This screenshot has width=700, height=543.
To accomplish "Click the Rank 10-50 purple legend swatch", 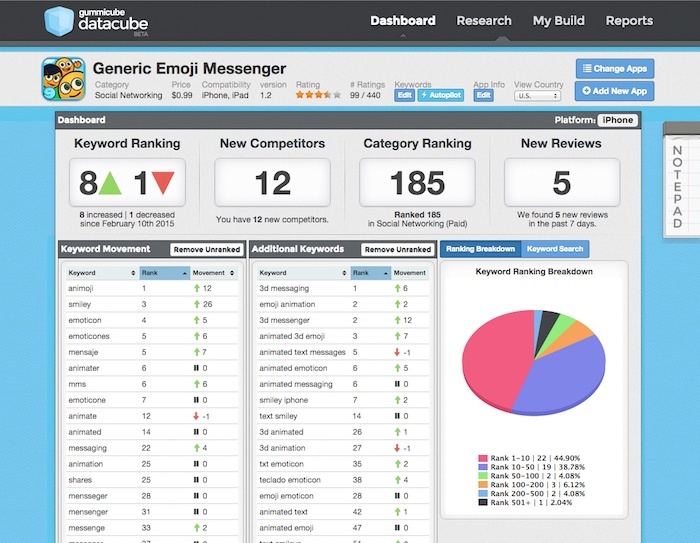I will [483, 467].
